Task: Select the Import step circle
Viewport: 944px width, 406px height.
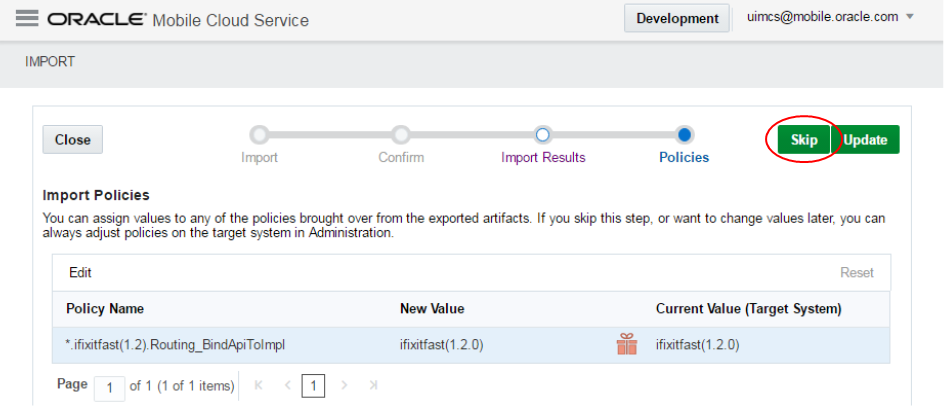Action: (x=259, y=135)
